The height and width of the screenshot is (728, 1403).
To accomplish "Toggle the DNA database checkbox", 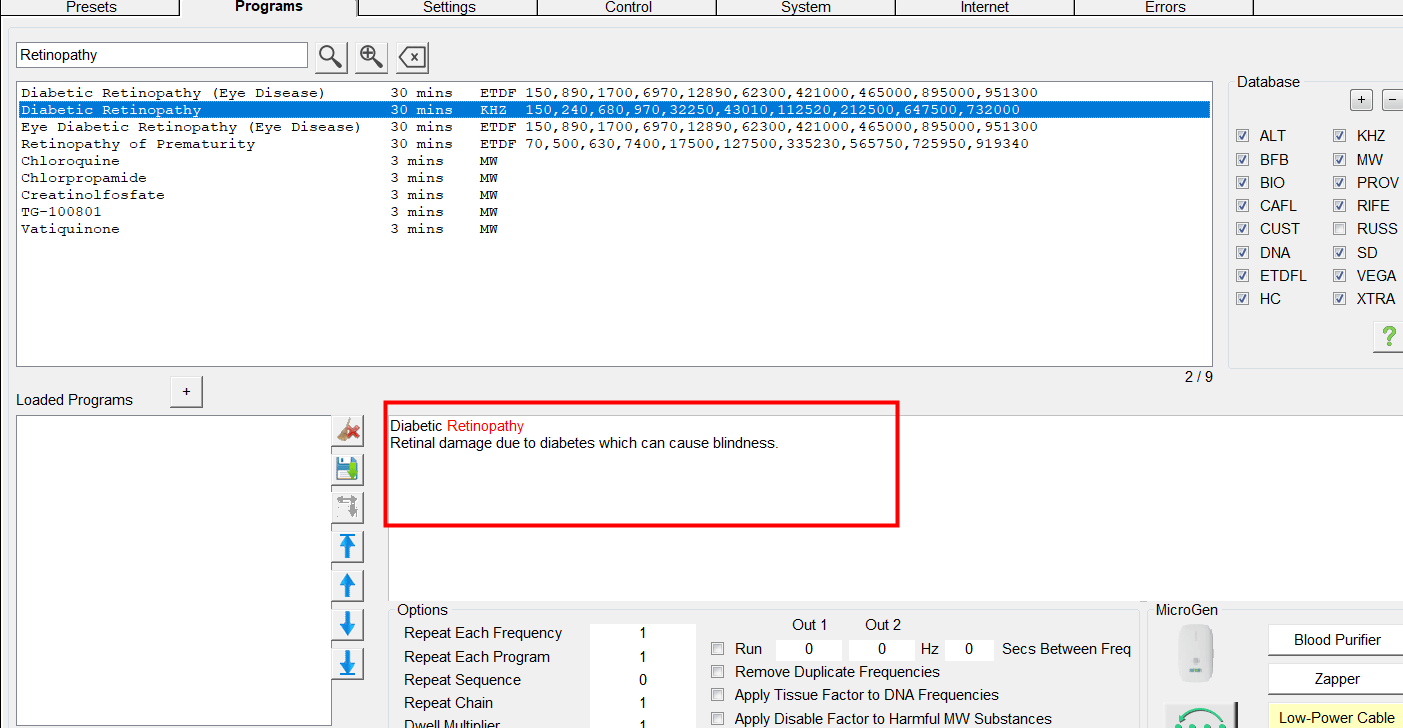I will pos(1243,253).
